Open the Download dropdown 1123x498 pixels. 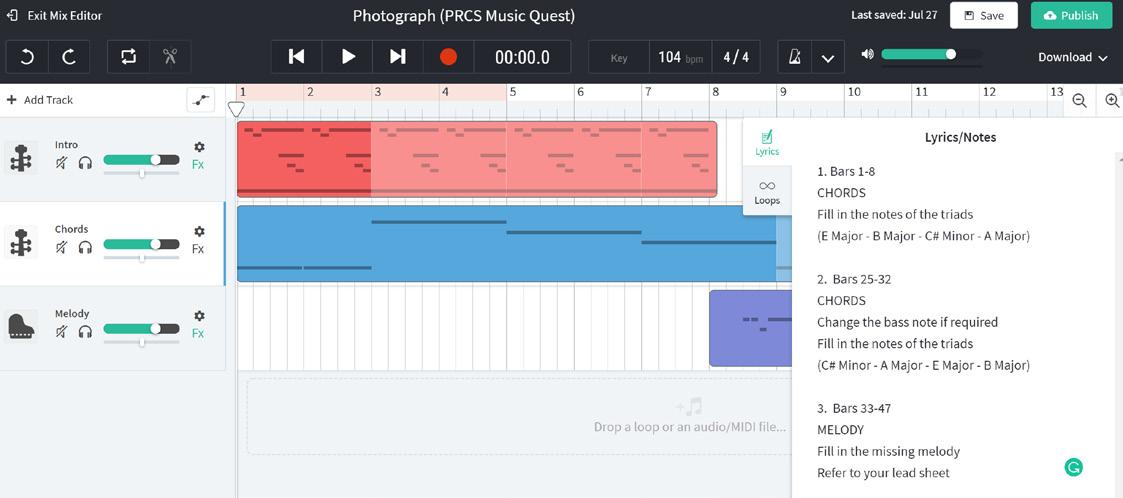coord(1072,57)
